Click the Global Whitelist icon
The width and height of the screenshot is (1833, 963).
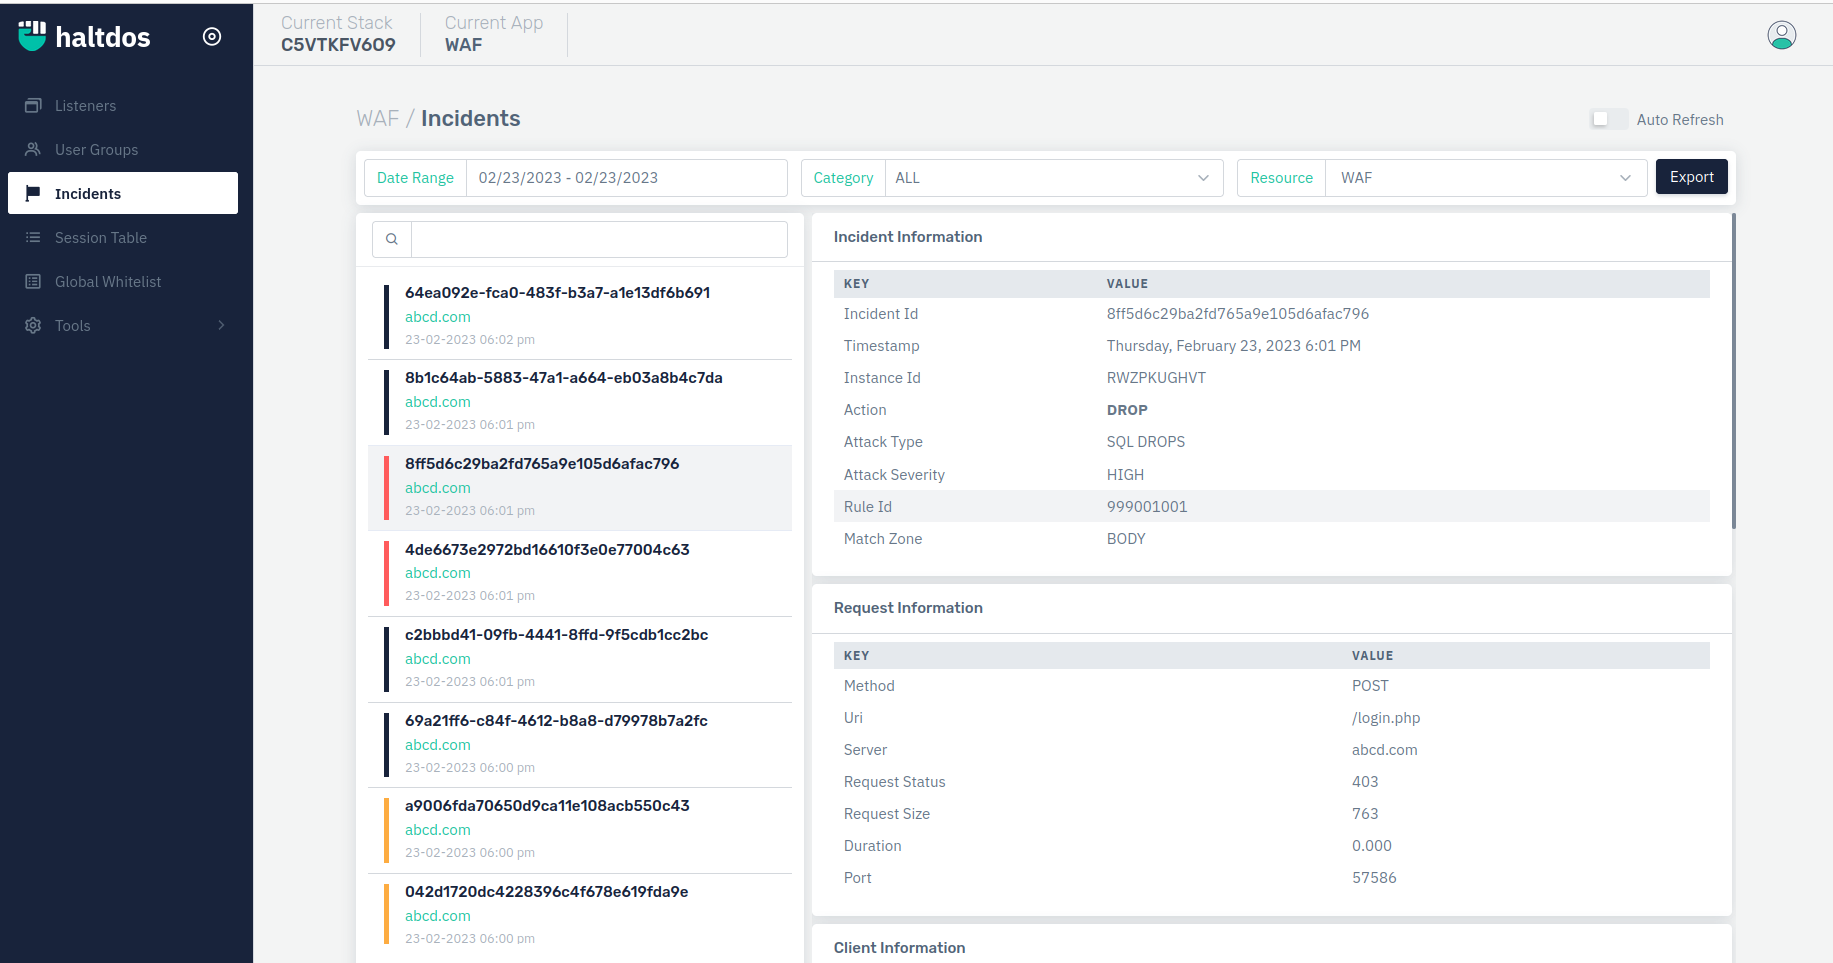tap(33, 281)
